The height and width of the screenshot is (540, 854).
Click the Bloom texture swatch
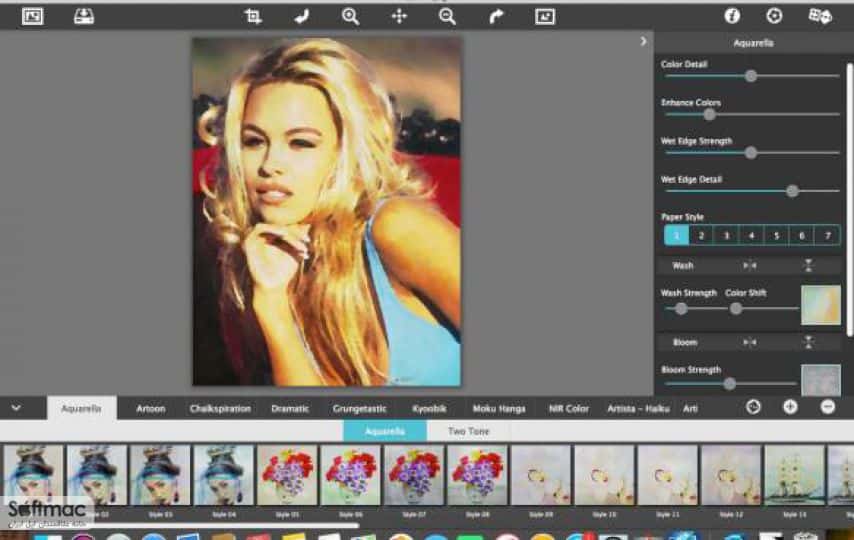click(x=821, y=380)
